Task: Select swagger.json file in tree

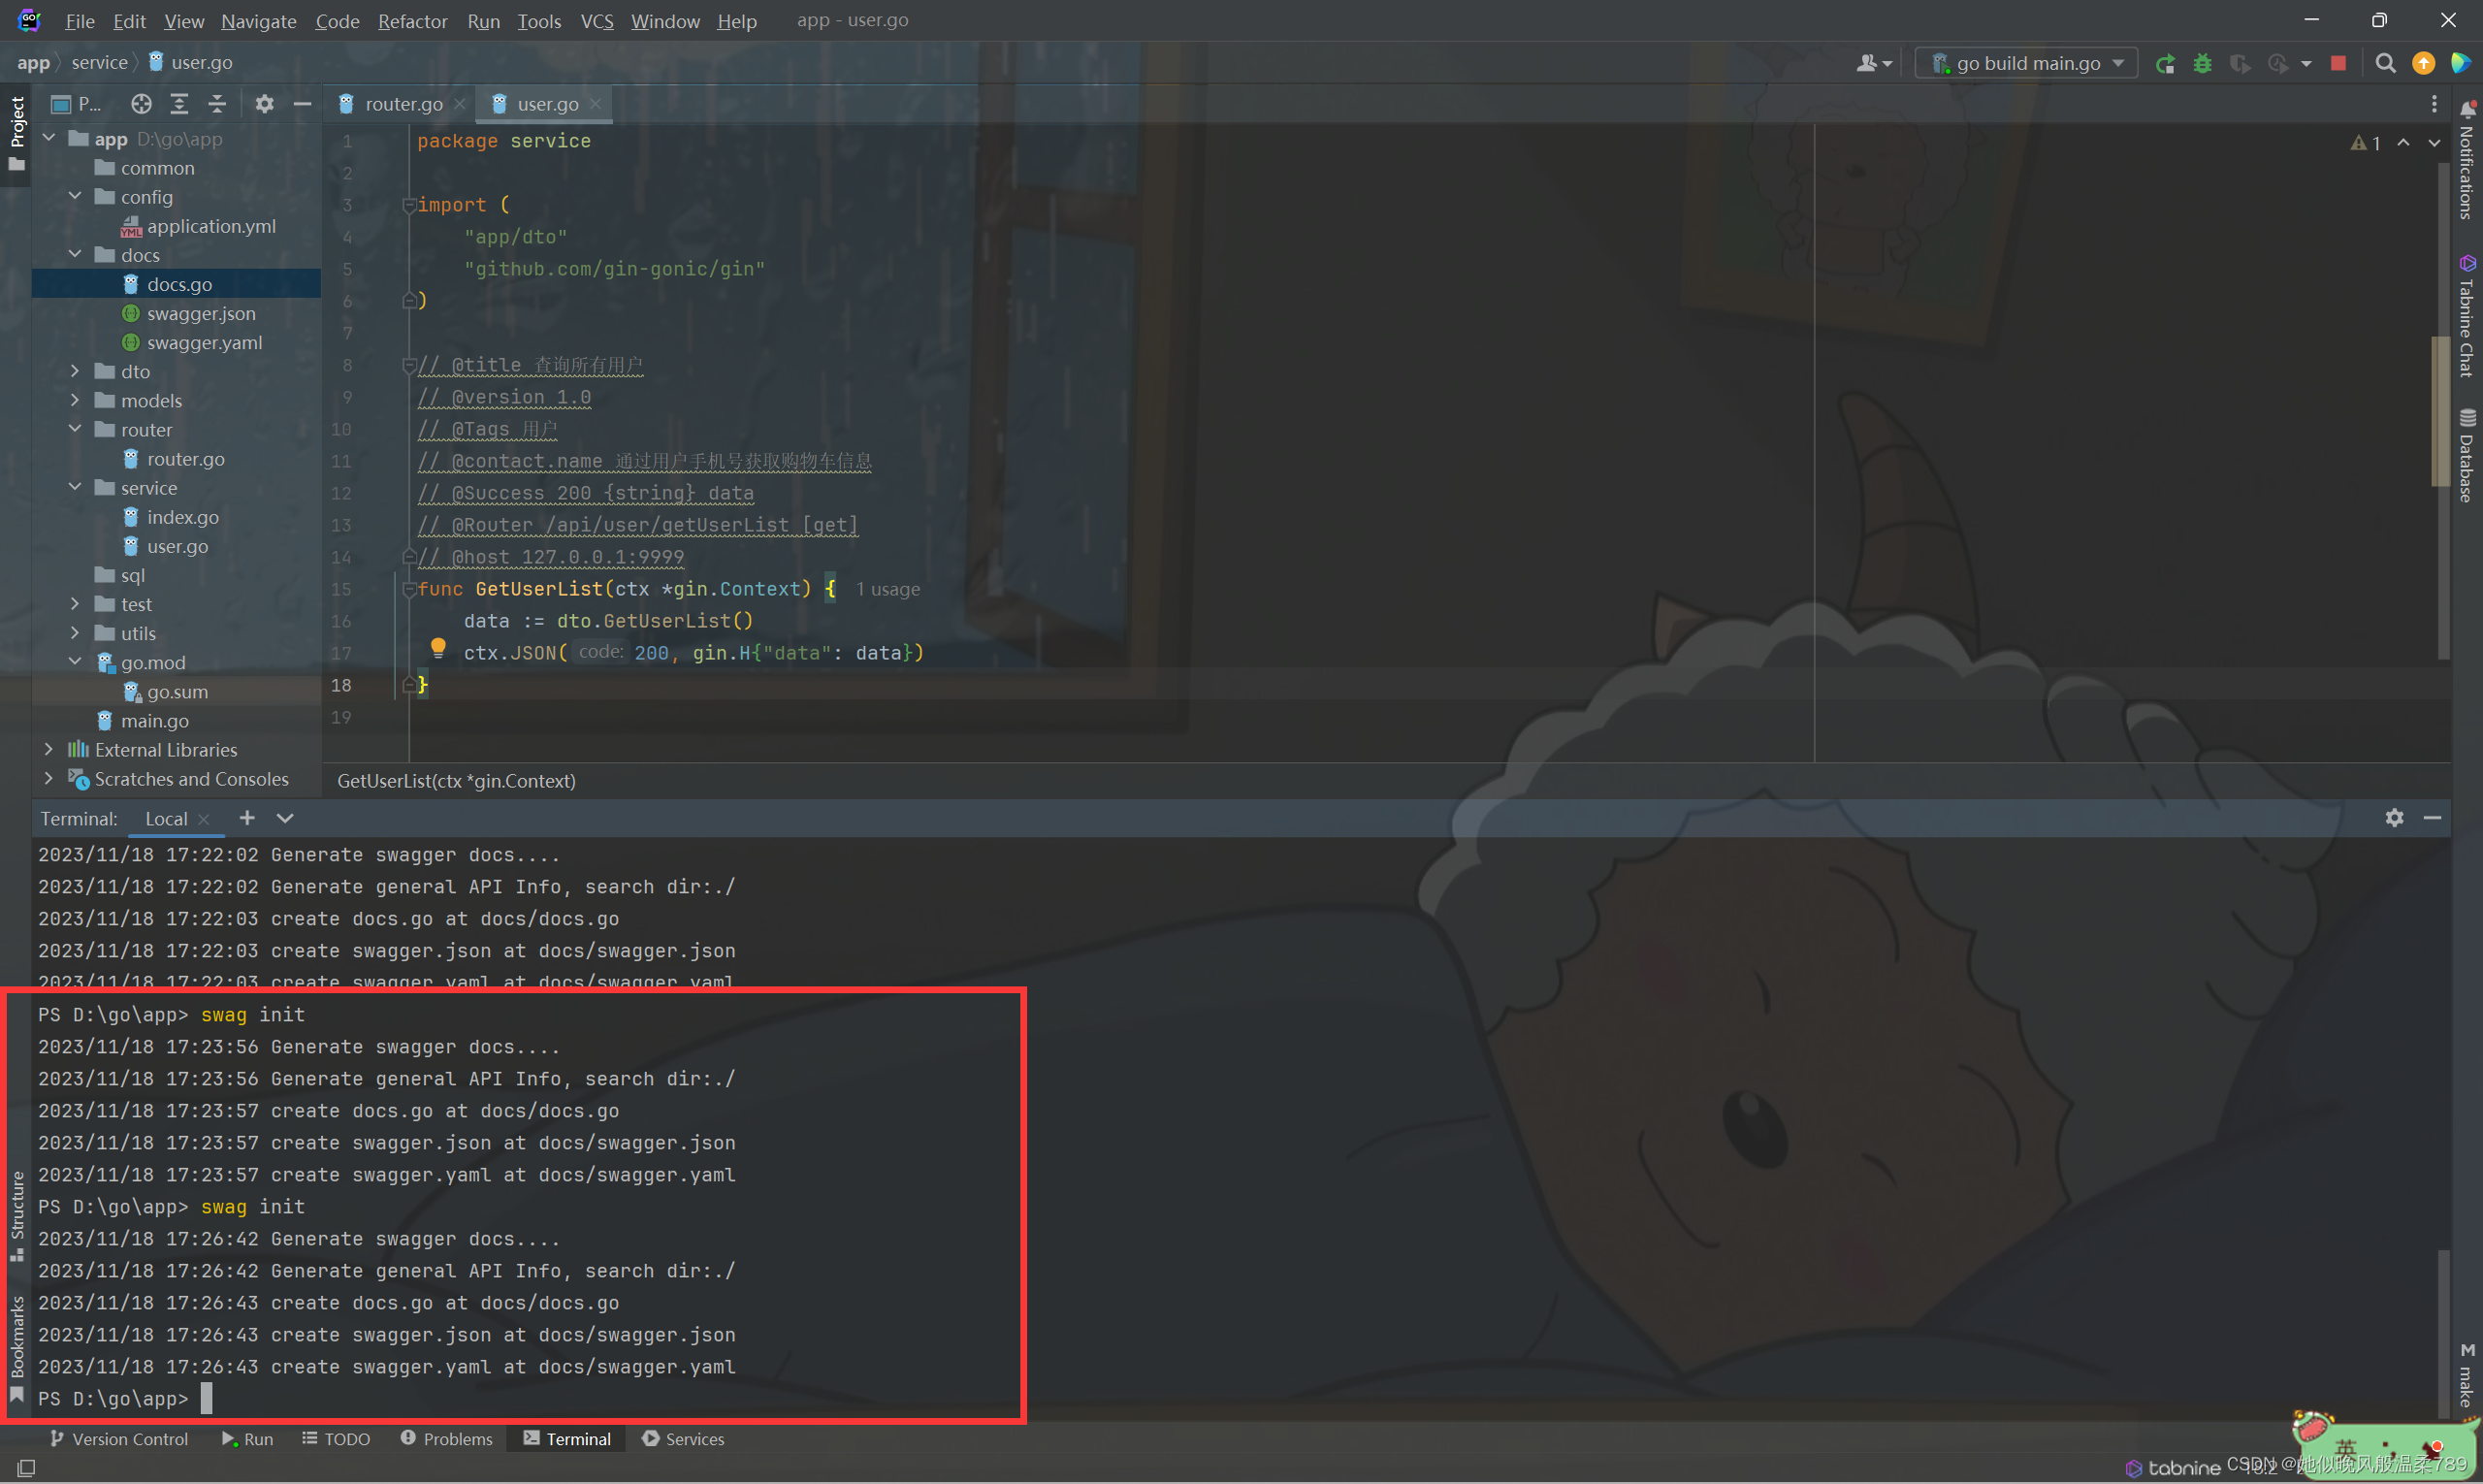Action: pyautogui.click(x=200, y=314)
